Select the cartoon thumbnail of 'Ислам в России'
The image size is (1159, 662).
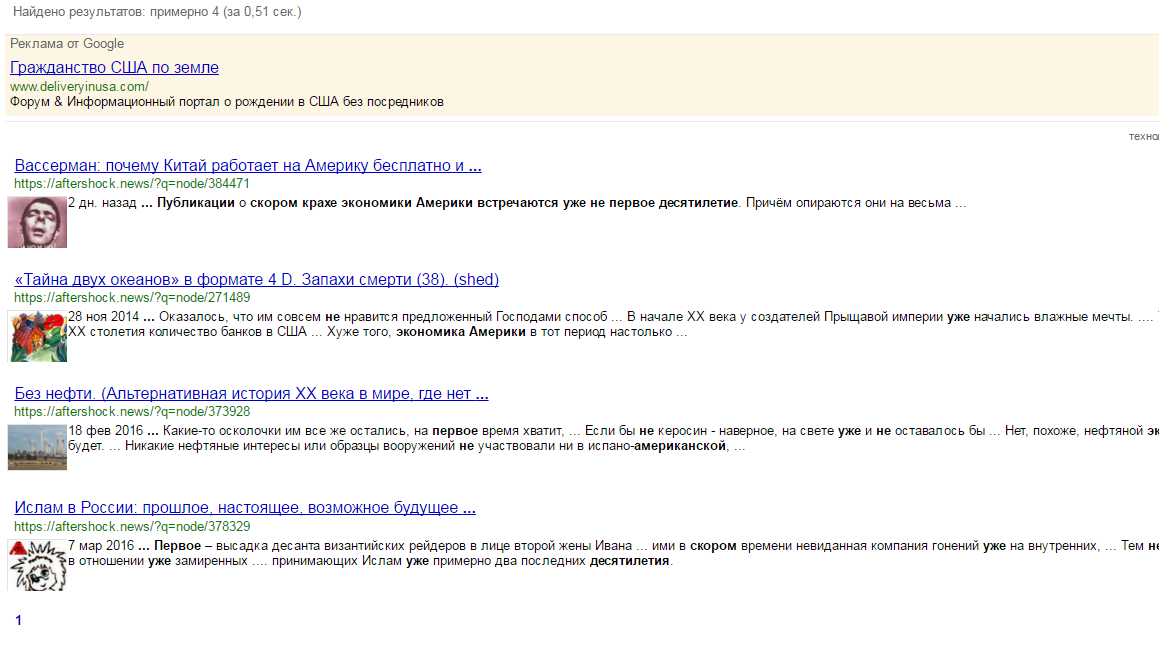(x=37, y=565)
